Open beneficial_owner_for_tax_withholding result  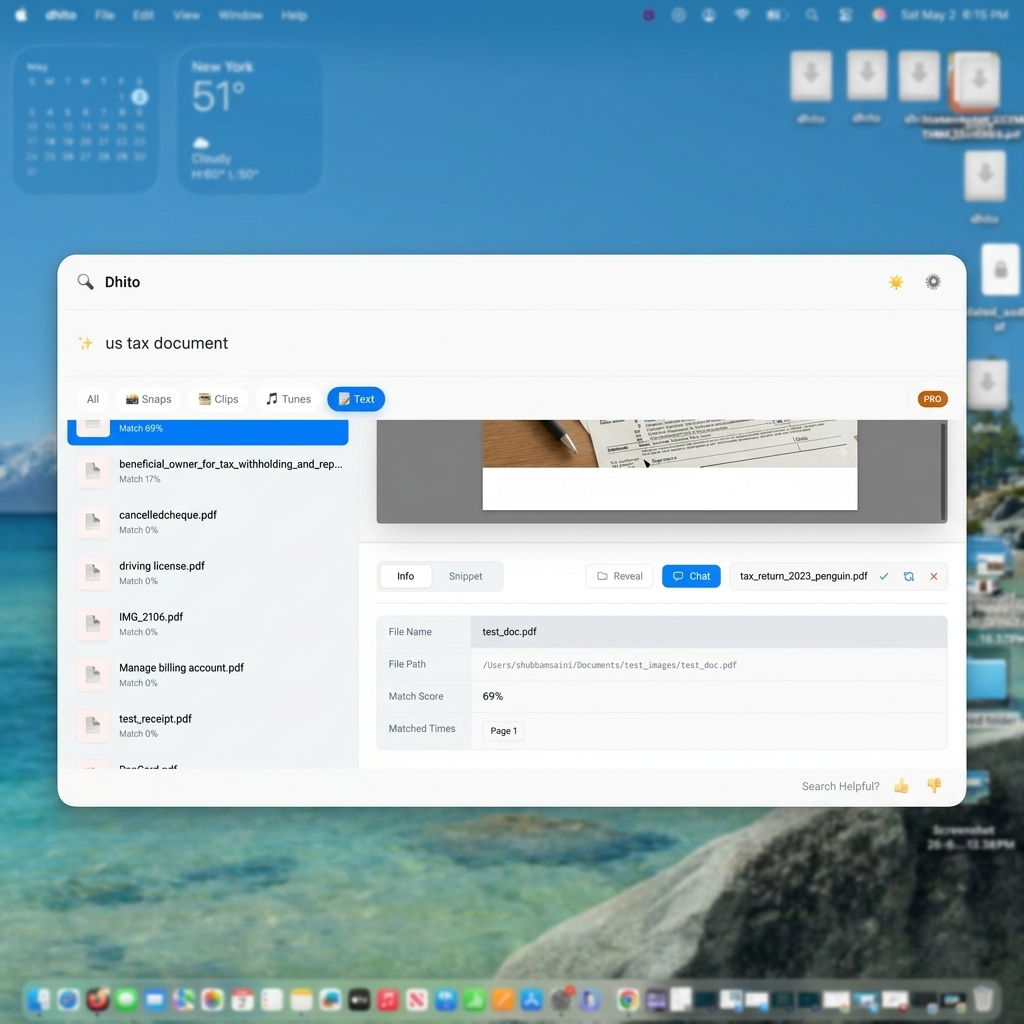tap(208, 470)
